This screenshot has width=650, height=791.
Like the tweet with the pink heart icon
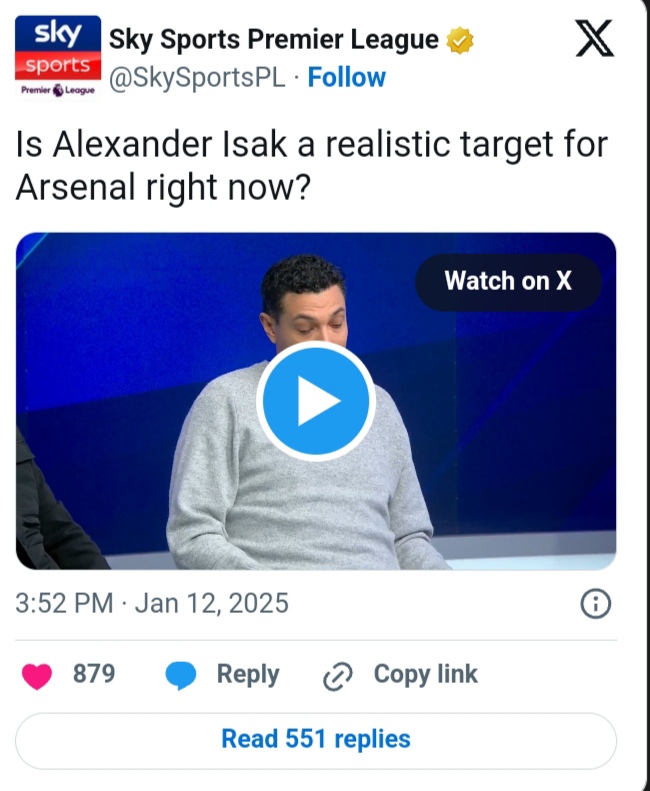38,676
